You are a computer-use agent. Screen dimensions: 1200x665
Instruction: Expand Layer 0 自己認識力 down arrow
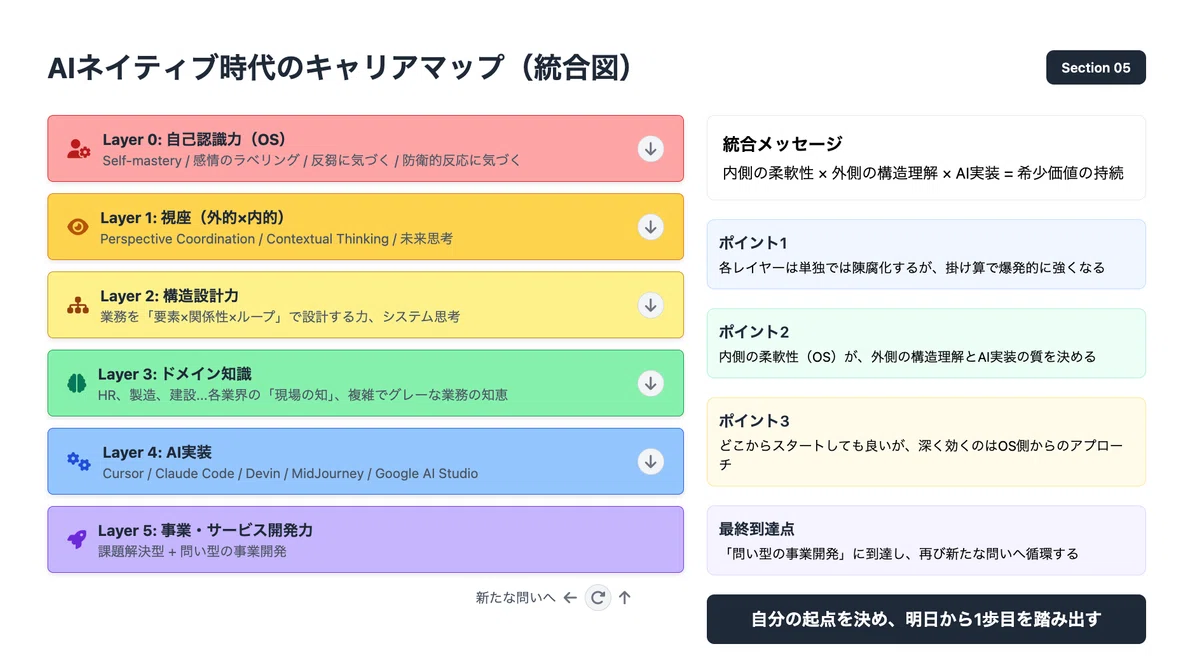[651, 149]
